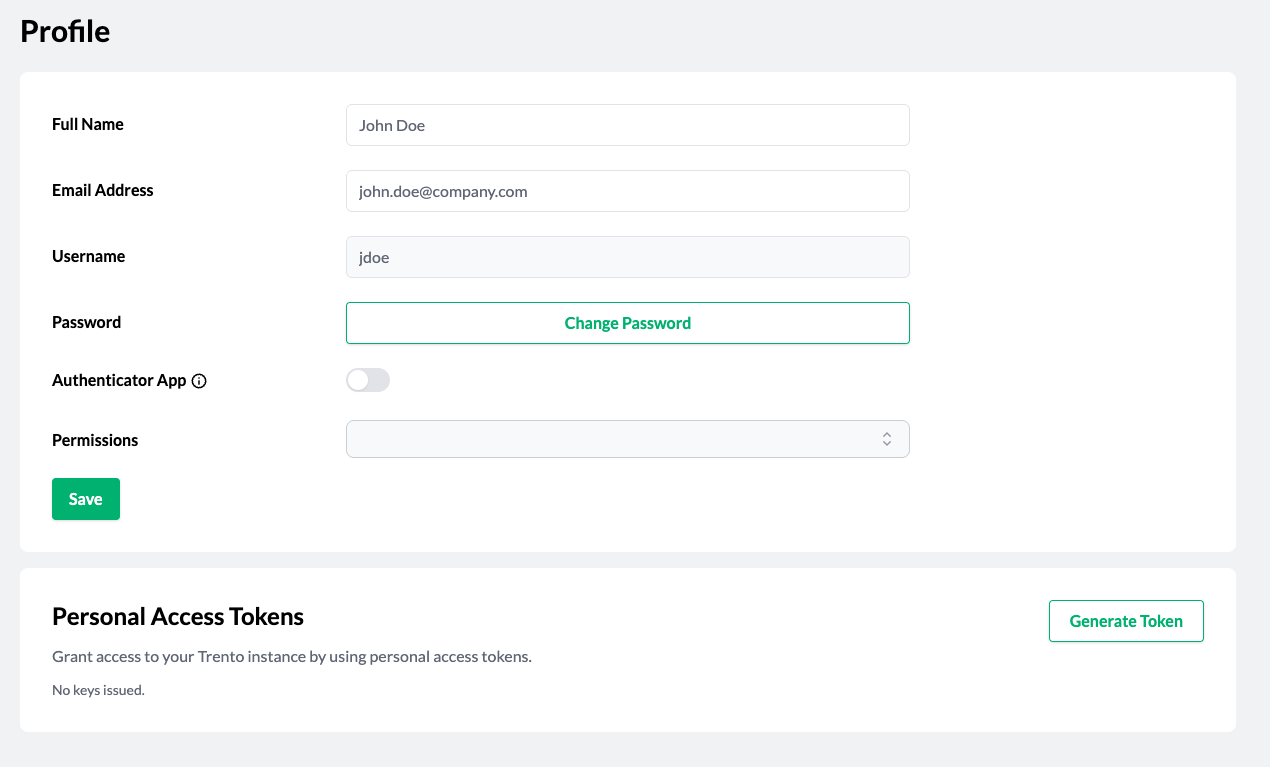This screenshot has width=1270, height=767.
Task: Enable the Authenticator App toggle switch
Action: coord(368,380)
